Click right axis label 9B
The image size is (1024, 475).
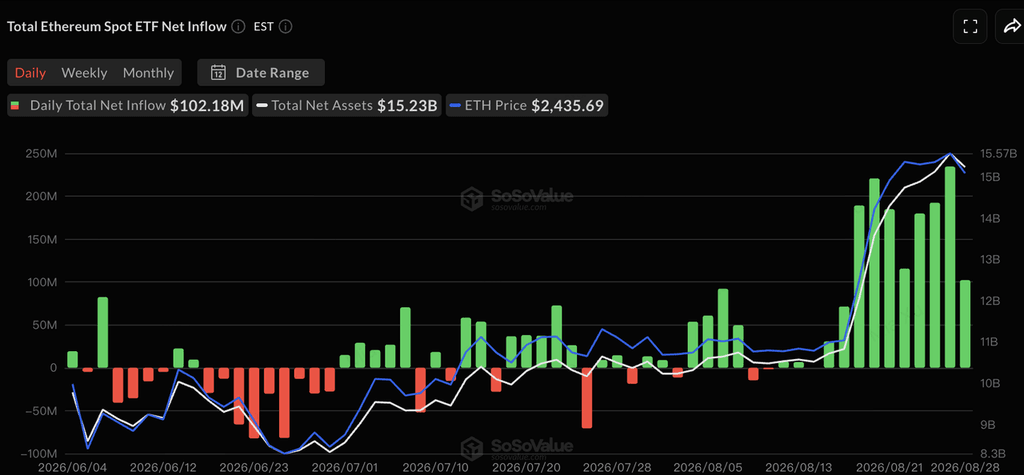988,424
